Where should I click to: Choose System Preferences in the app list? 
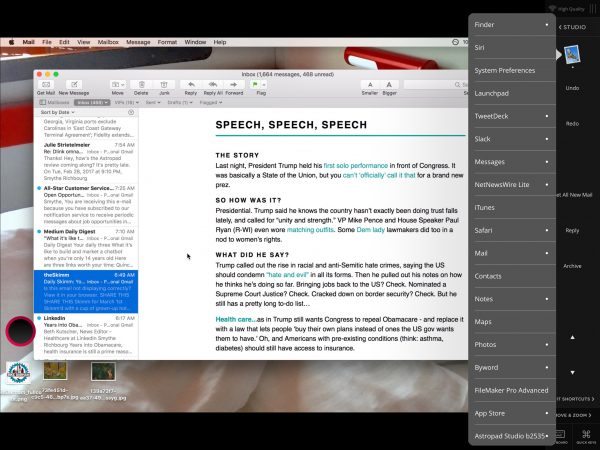512,70
